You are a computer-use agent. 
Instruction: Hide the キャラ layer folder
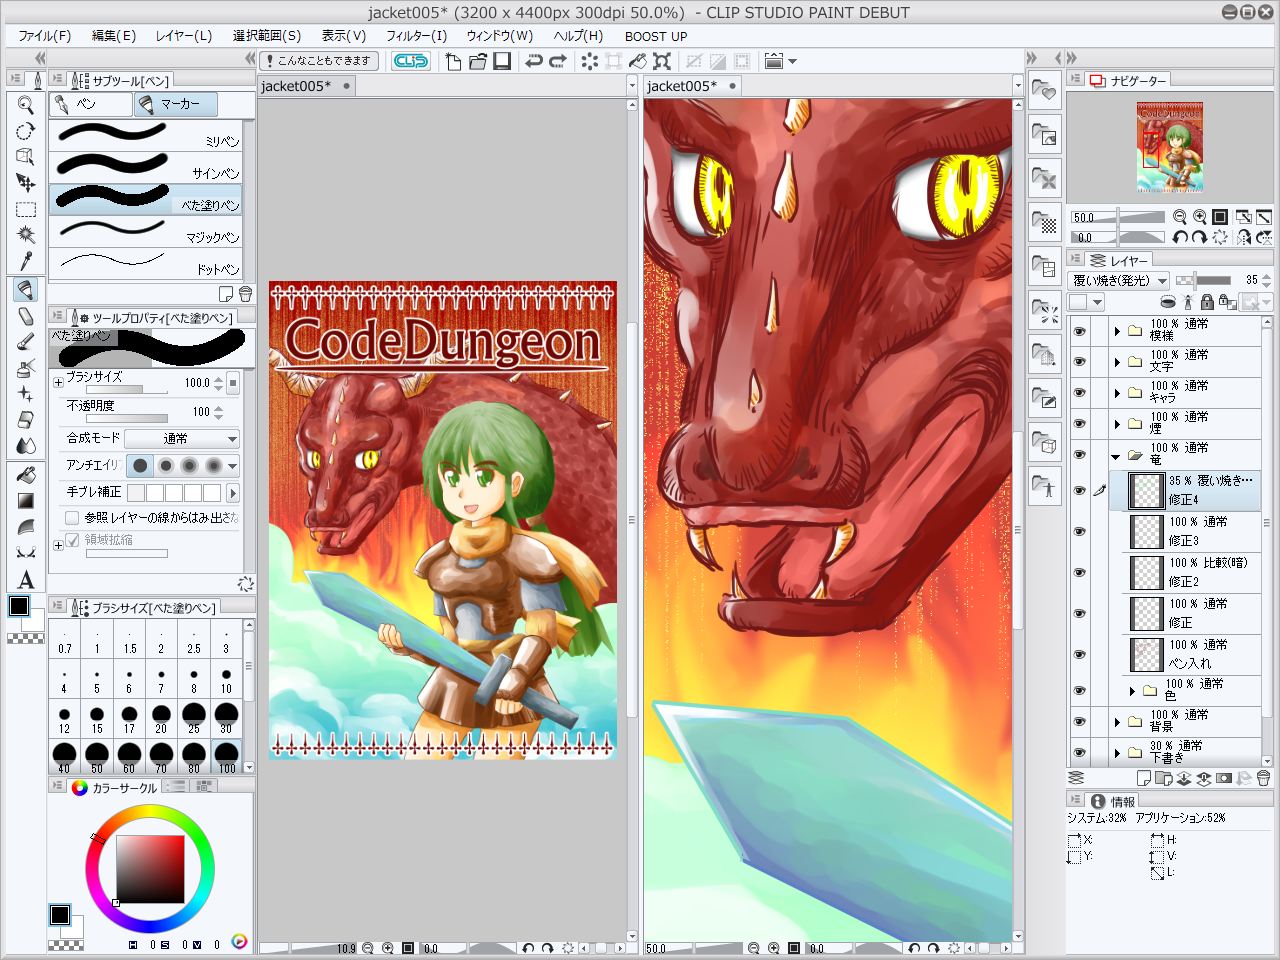[1079, 392]
